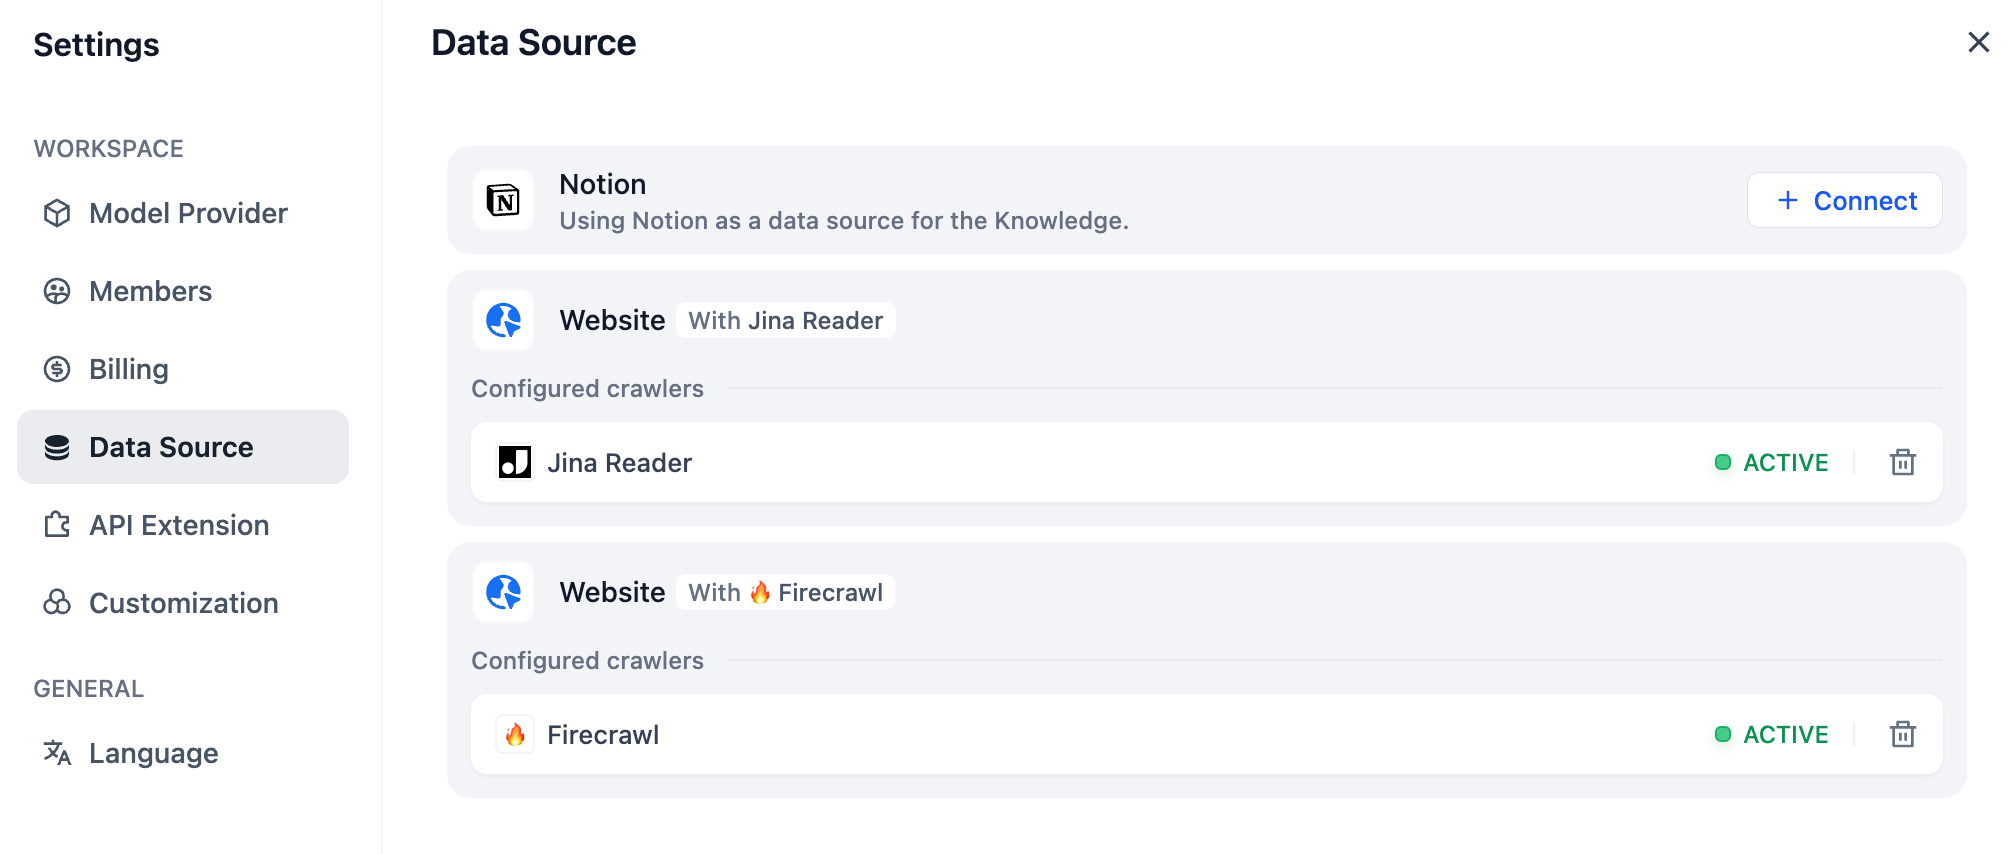Screen dimensions: 2014x854
Task: Click the Model Provider cube icon
Action: pyautogui.click(x=57, y=213)
